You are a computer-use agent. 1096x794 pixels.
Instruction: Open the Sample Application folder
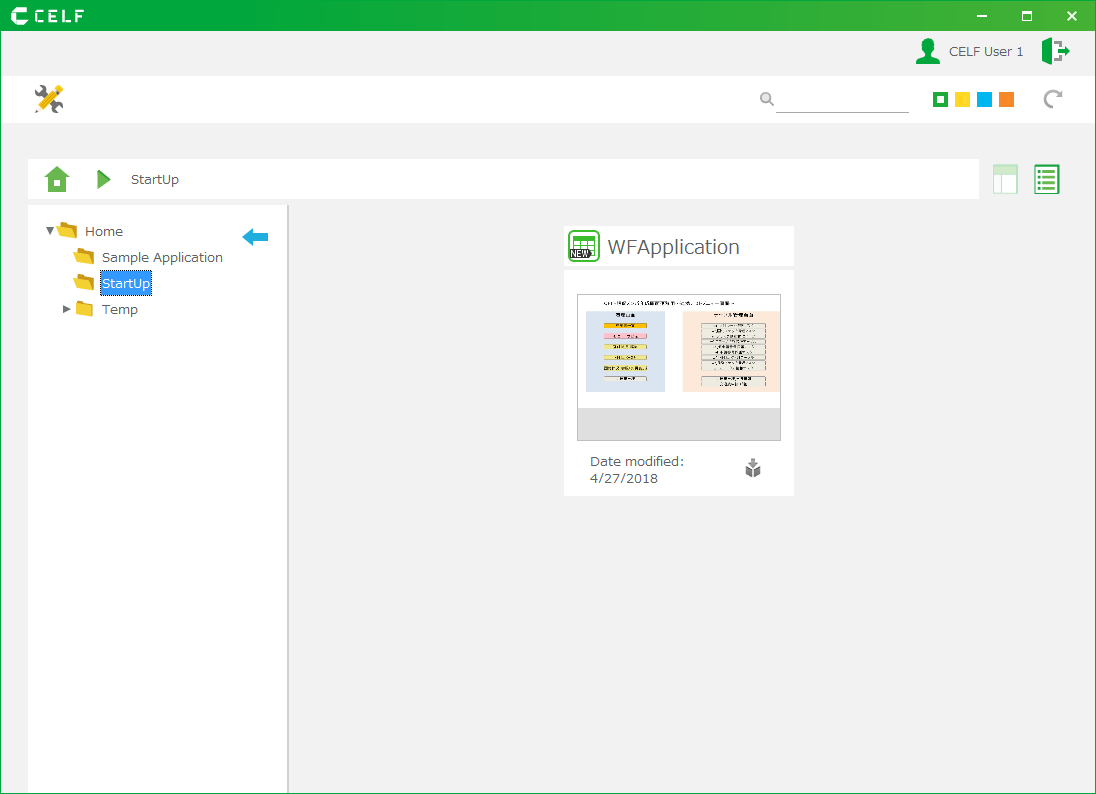point(162,257)
